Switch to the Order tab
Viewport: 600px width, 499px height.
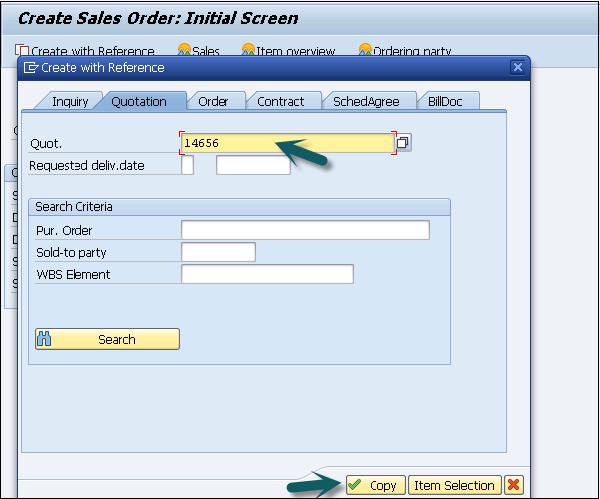pos(213,102)
